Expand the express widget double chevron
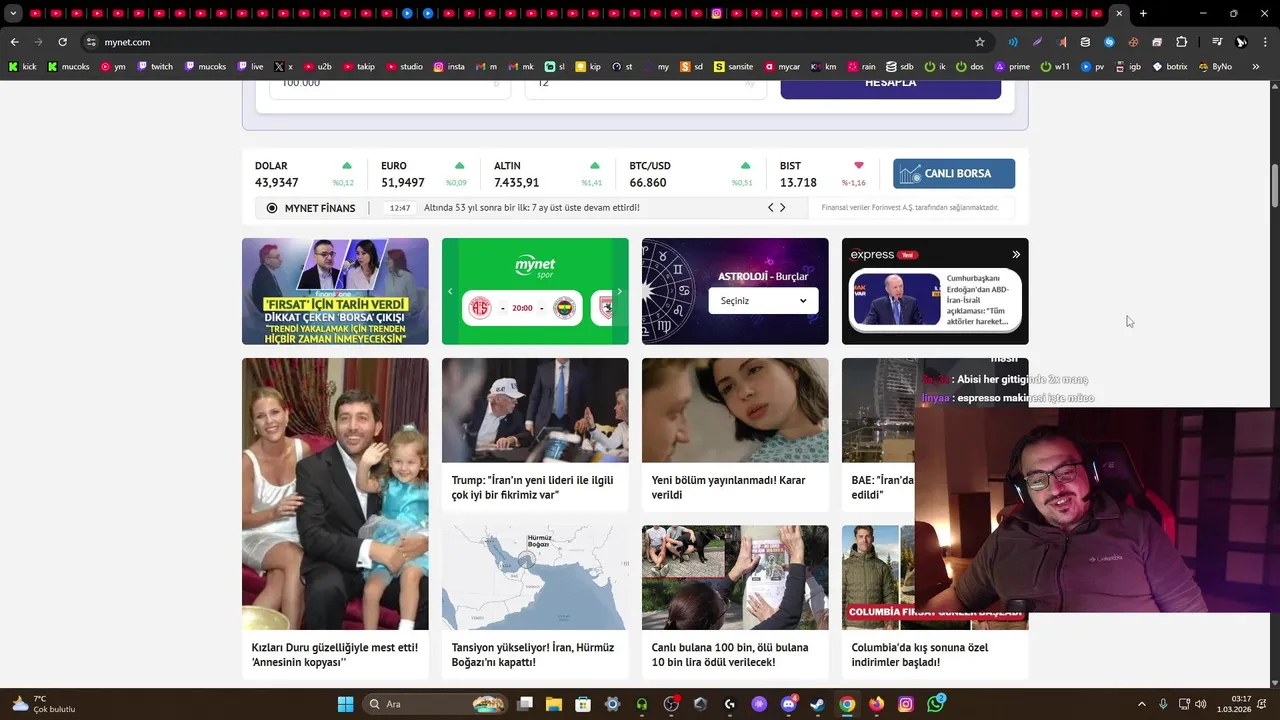This screenshot has height=720, width=1280. click(x=1016, y=254)
